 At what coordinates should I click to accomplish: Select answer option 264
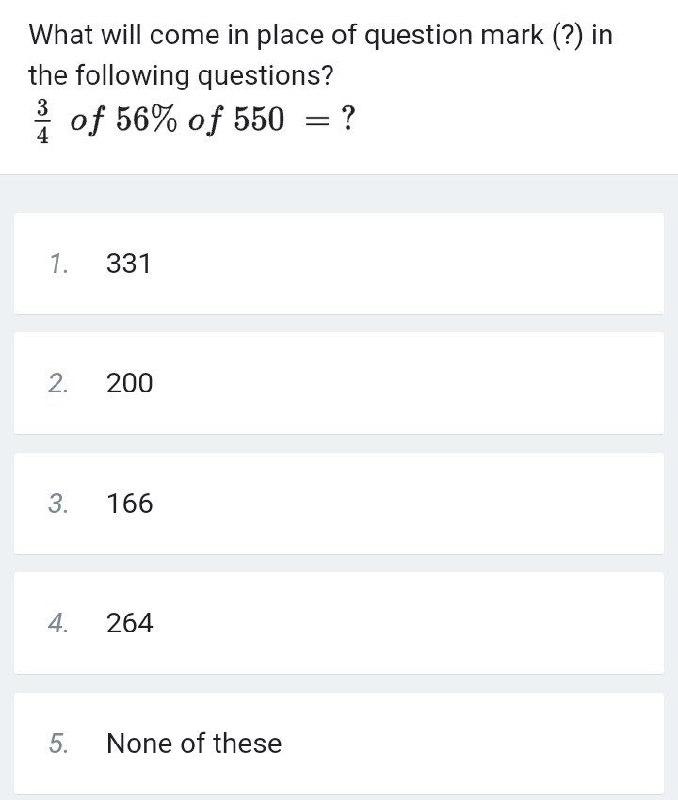339,623
